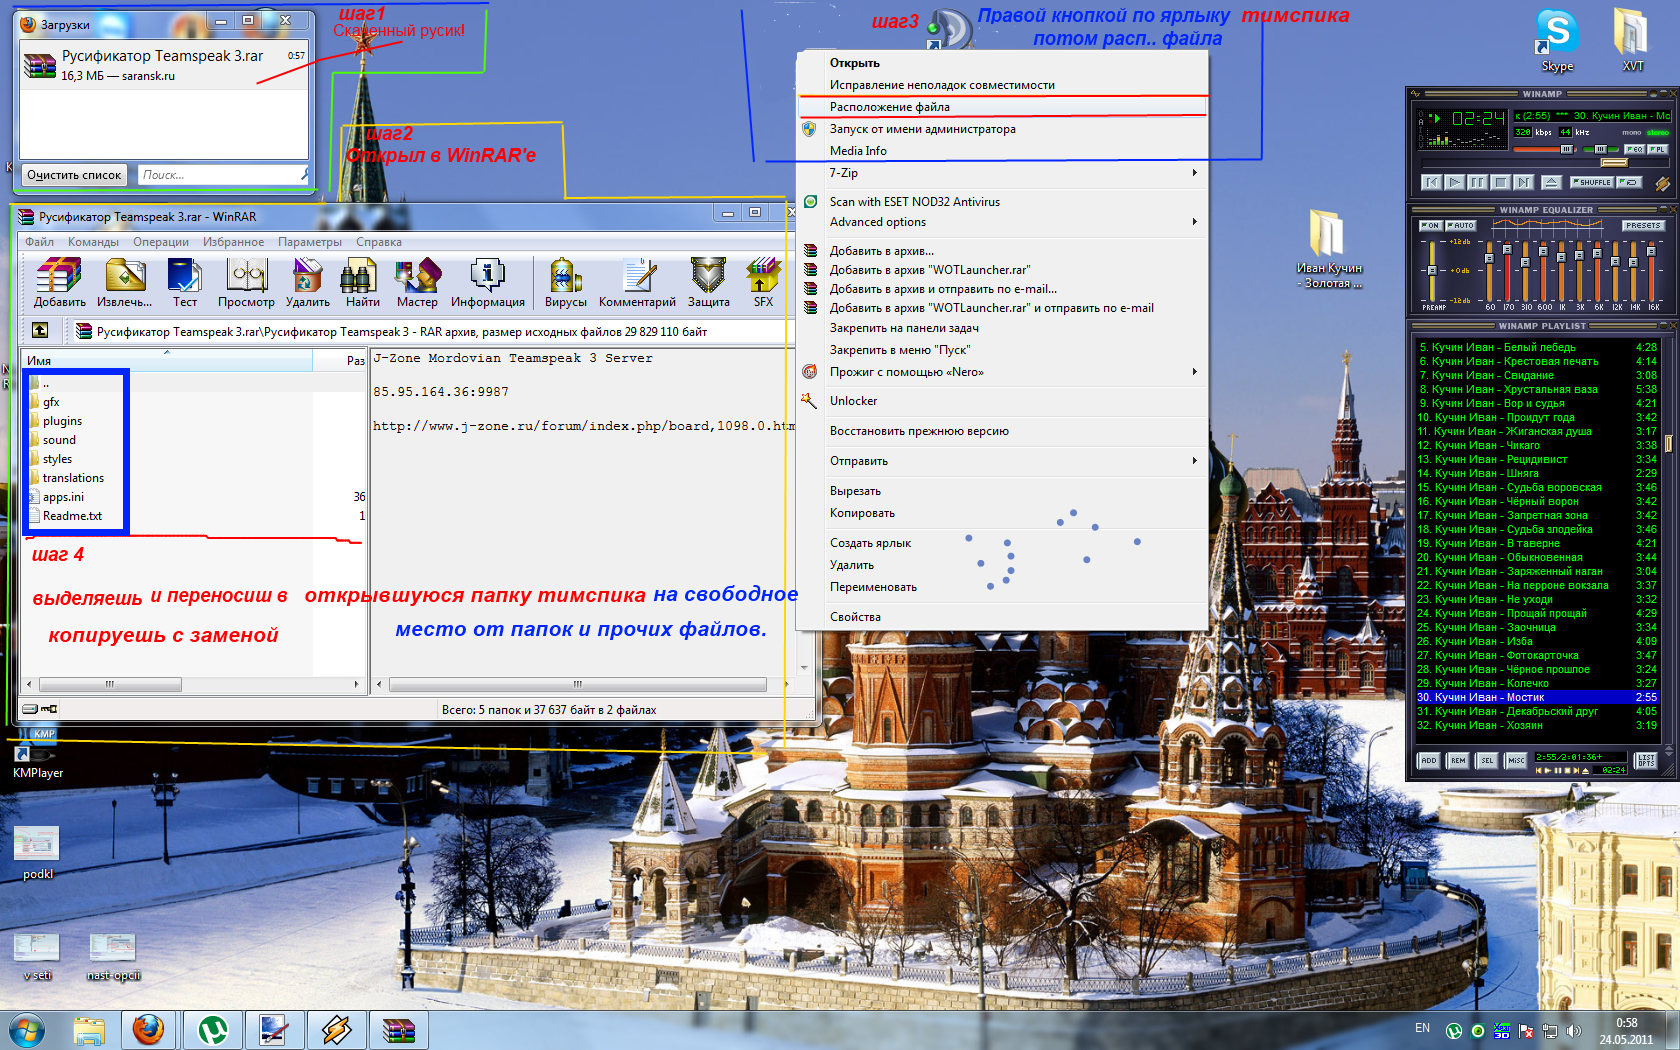Open the Комментарий (Comment) tool
The image size is (1680, 1050).
coord(637,283)
